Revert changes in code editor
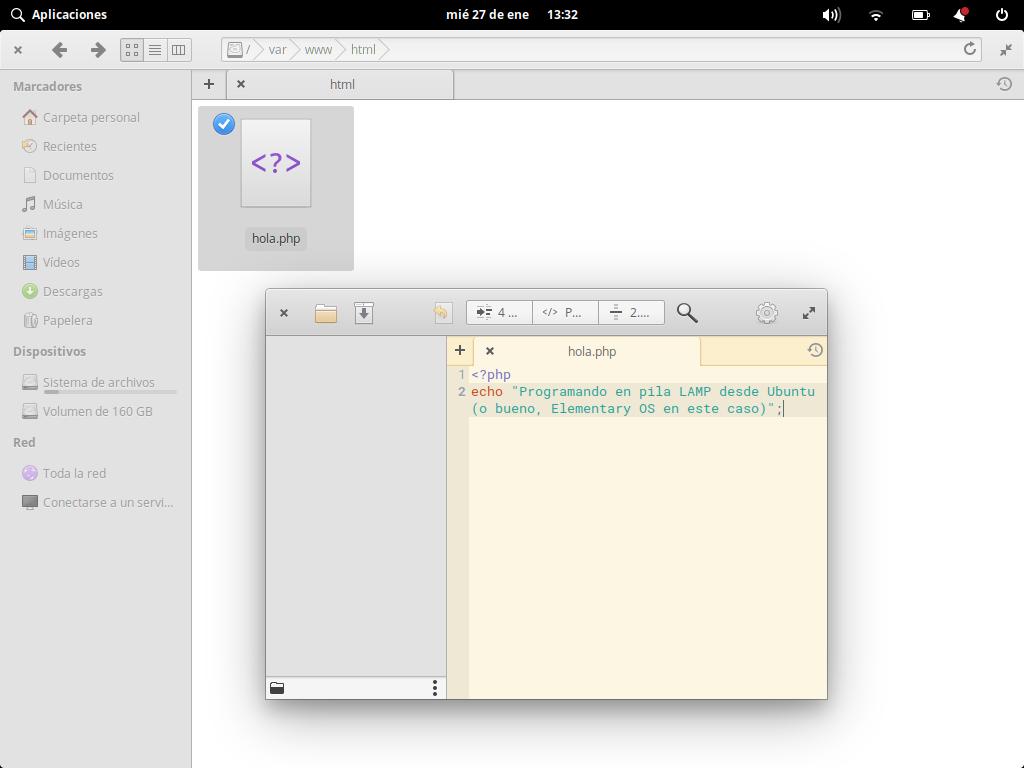 pos(441,313)
